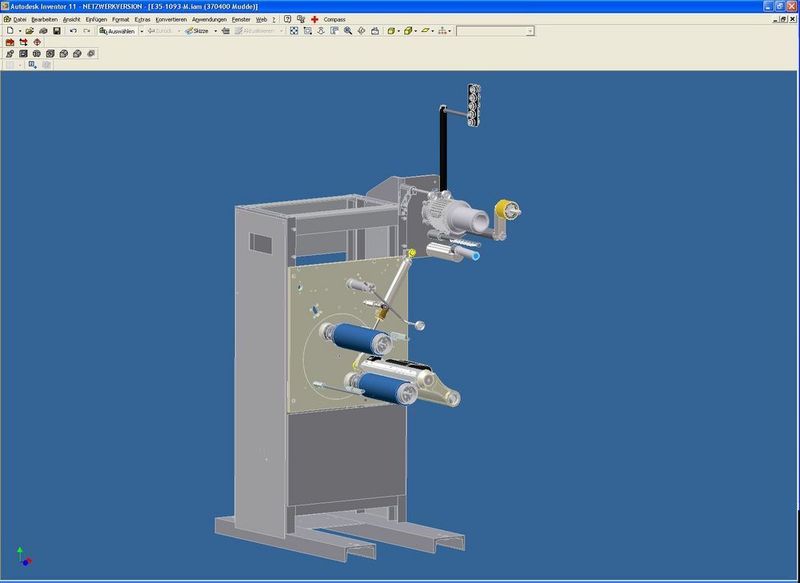Save the assembly with the Speichern icon
This screenshot has height=583, width=800.
(56, 33)
